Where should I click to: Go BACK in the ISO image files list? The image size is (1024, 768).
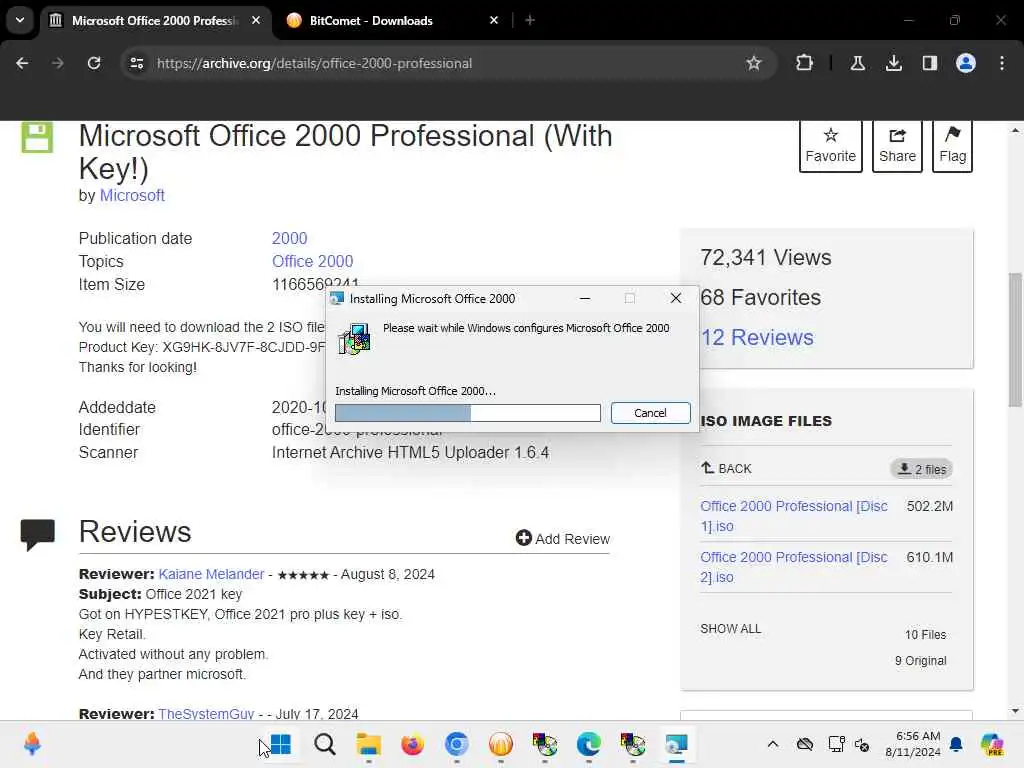point(726,468)
